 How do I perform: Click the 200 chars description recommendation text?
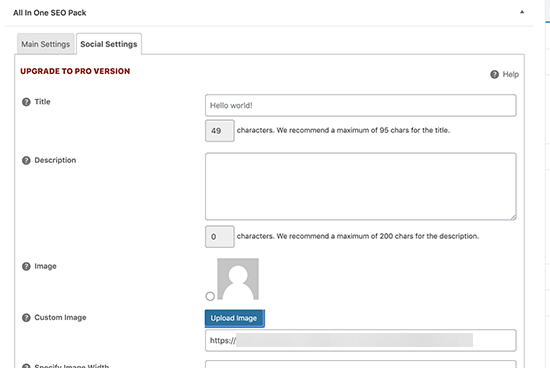click(358, 236)
